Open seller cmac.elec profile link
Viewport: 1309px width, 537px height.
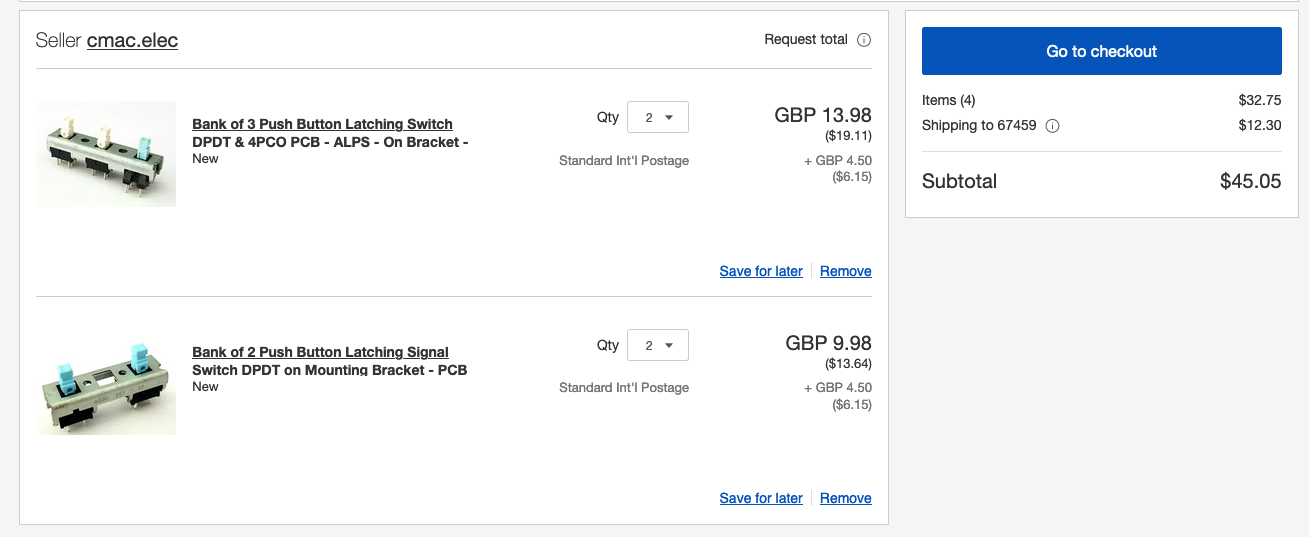tap(132, 41)
